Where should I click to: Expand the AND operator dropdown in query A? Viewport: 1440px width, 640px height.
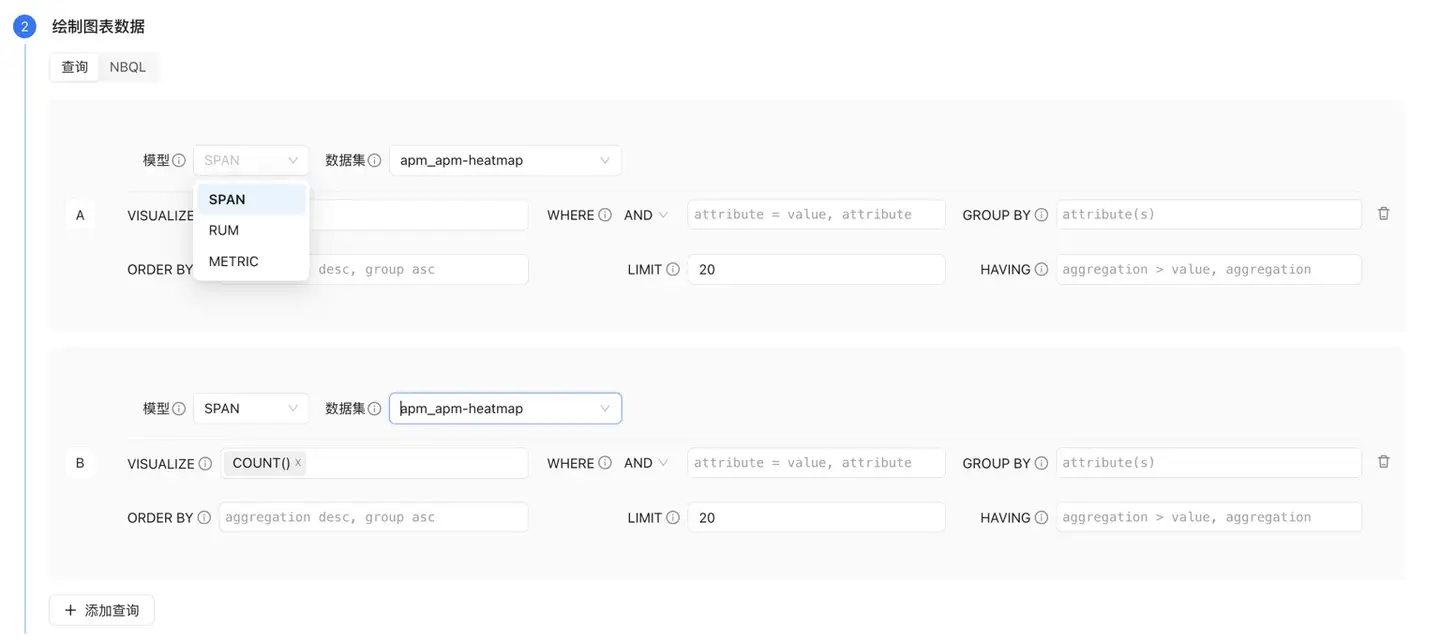[646, 215]
